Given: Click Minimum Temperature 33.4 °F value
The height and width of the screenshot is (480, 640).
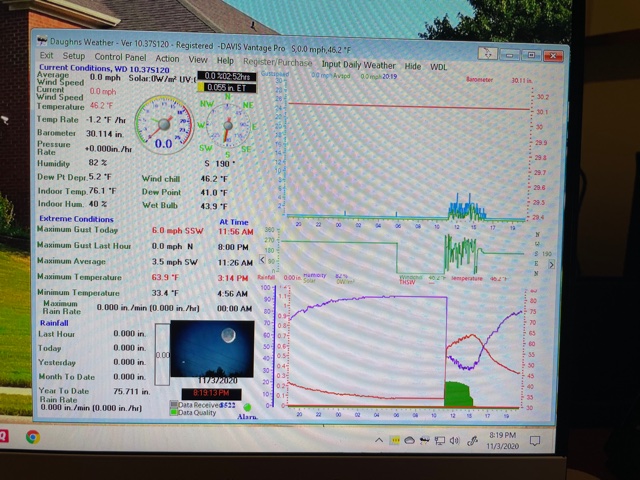Looking at the screenshot, I should tap(165, 293).
